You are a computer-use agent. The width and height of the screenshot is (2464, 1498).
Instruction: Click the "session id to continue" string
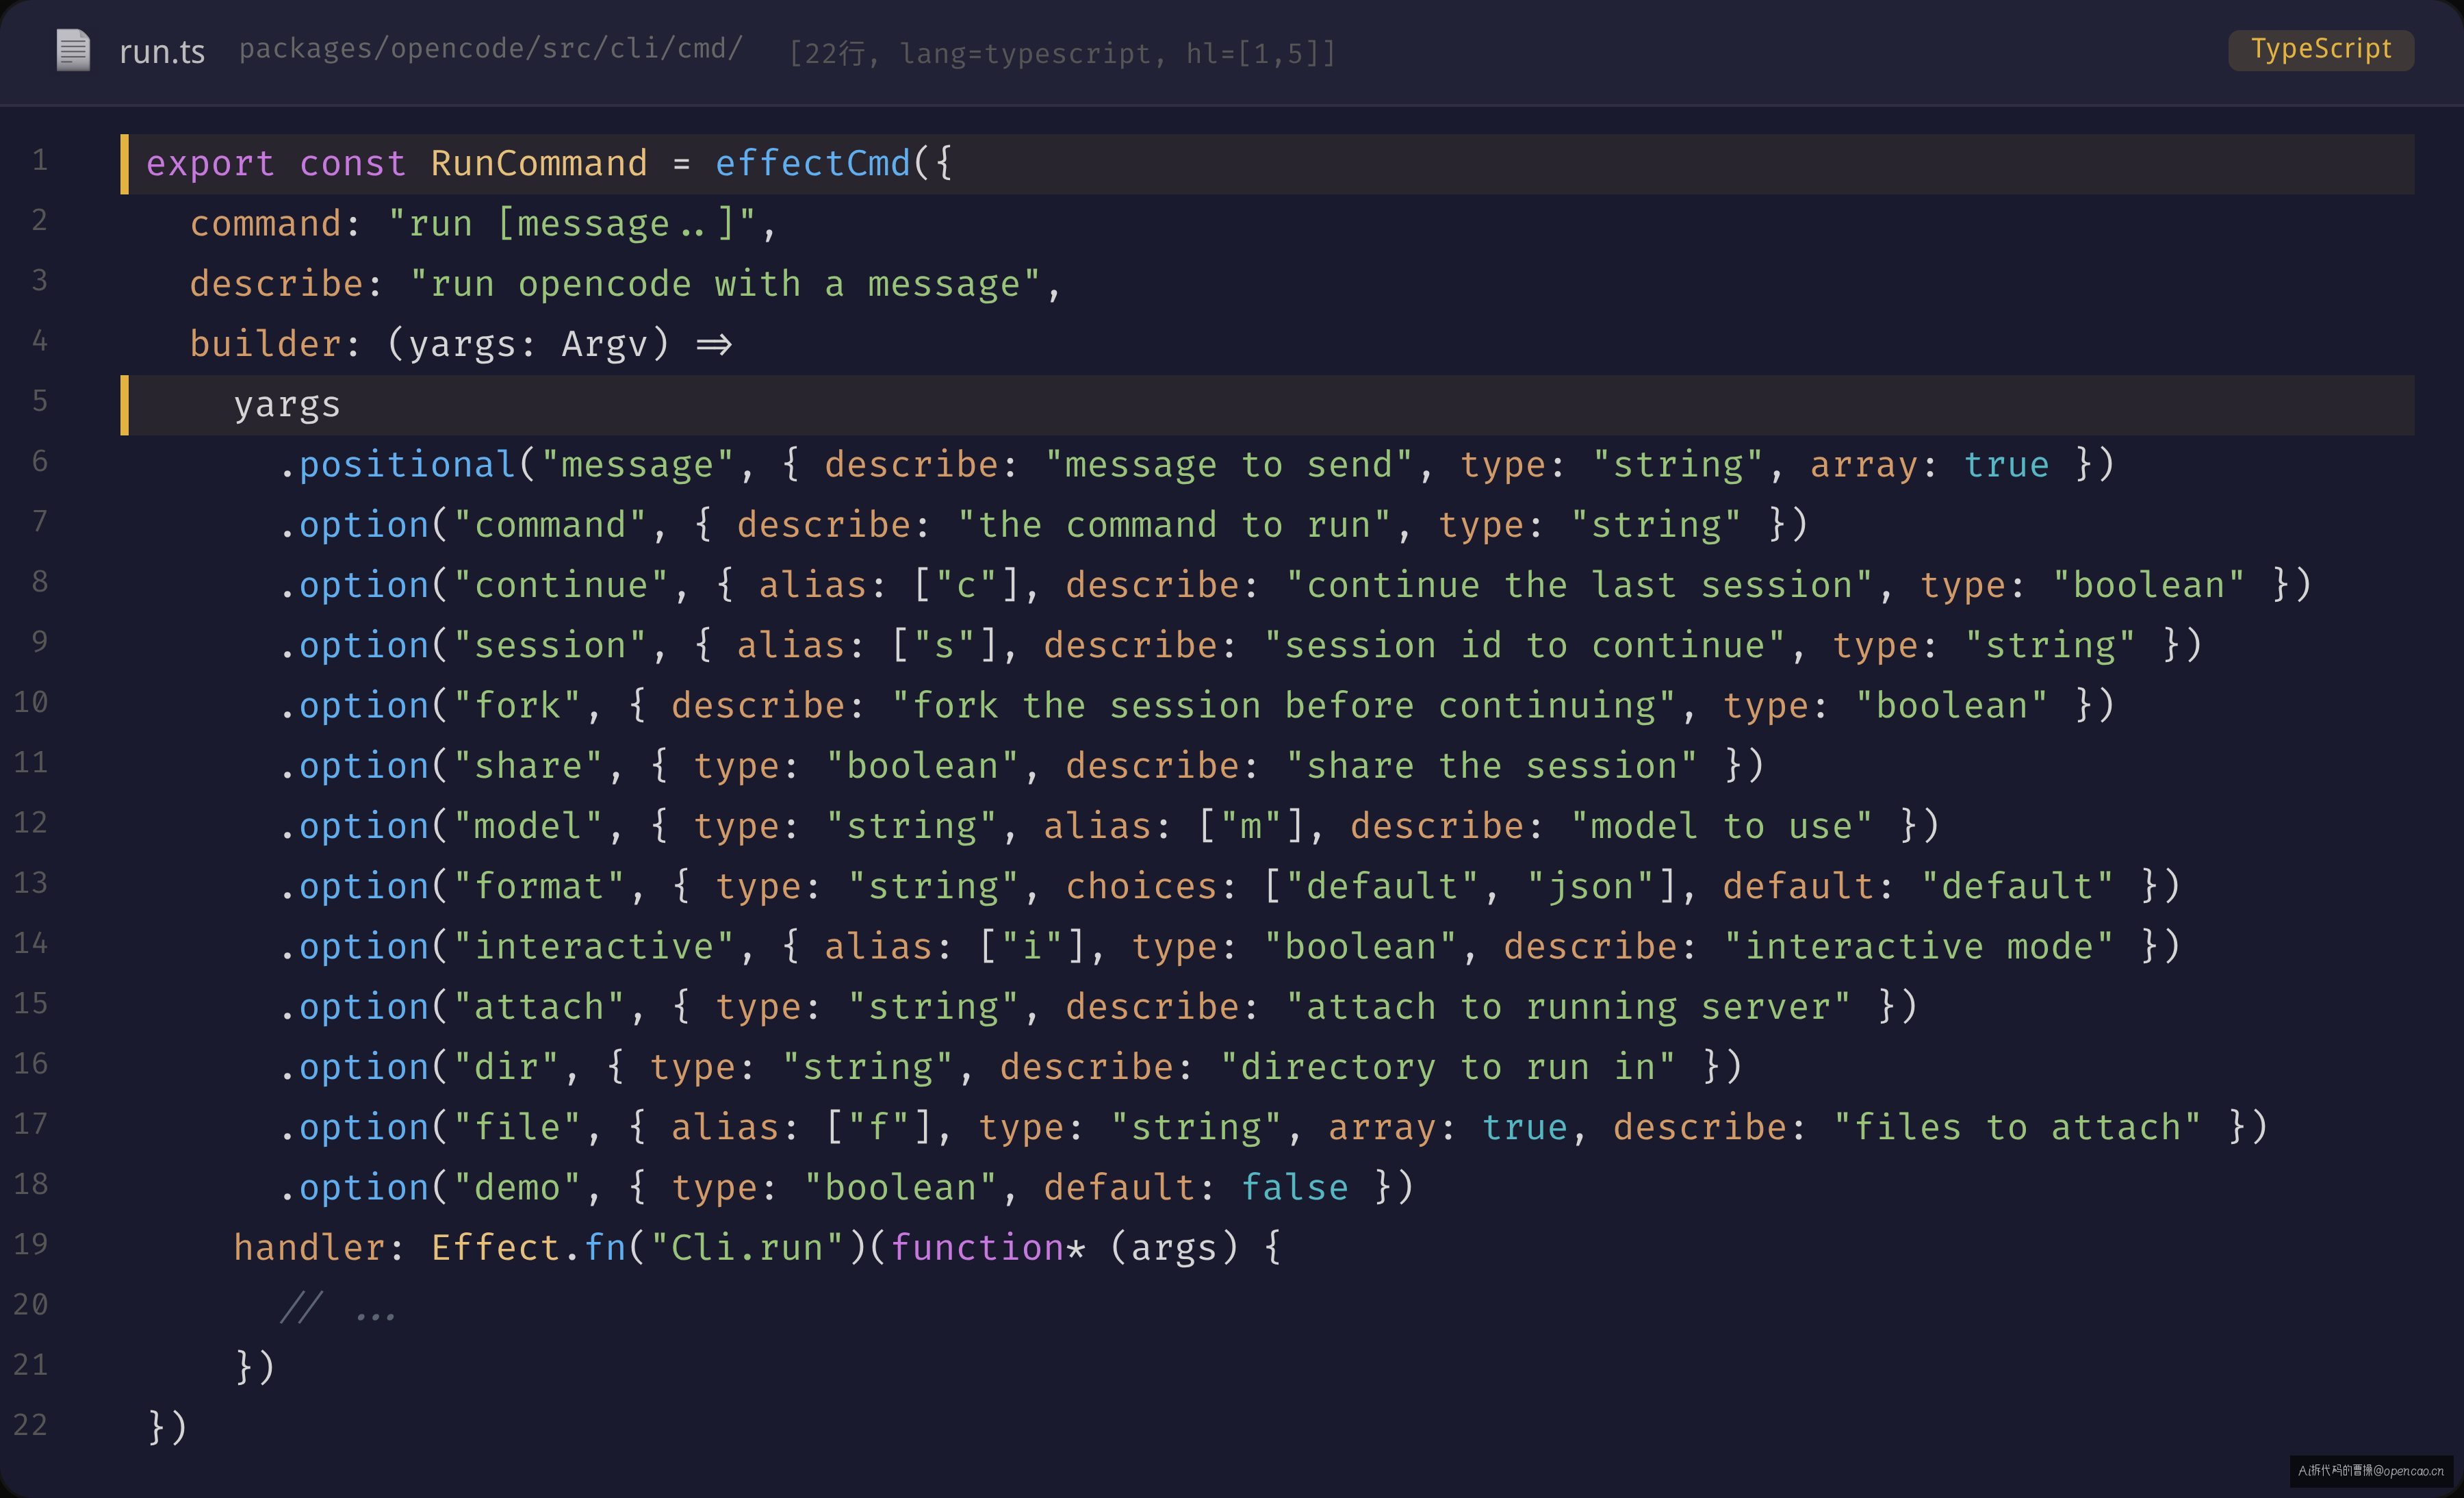1524,645
